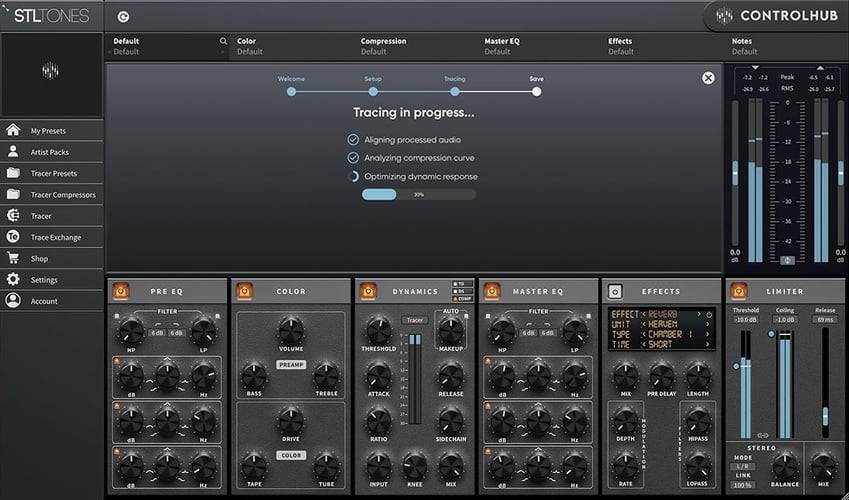Go to Setup step in wizard

pos(373,92)
